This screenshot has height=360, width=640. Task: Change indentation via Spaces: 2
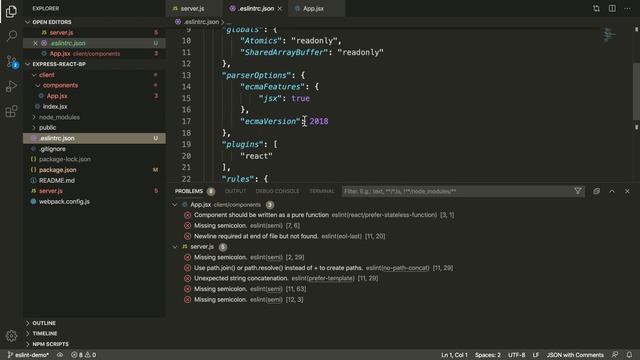pyautogui.click(x=487, y=355)
